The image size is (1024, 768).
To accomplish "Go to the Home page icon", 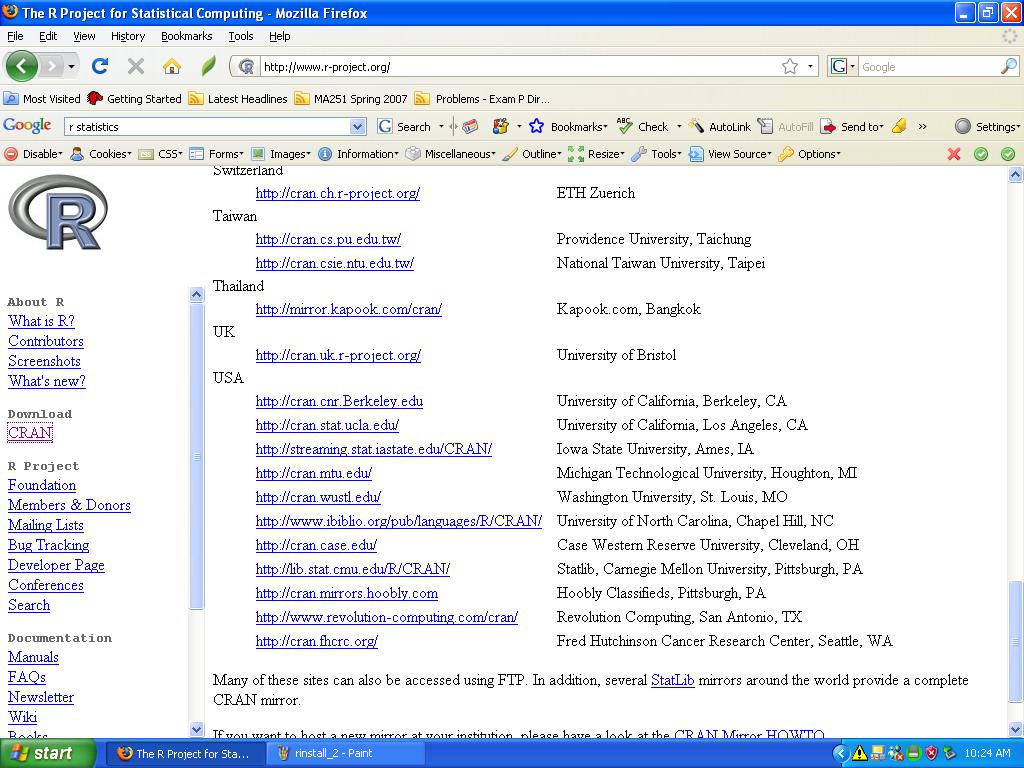I will pos(172,67).
